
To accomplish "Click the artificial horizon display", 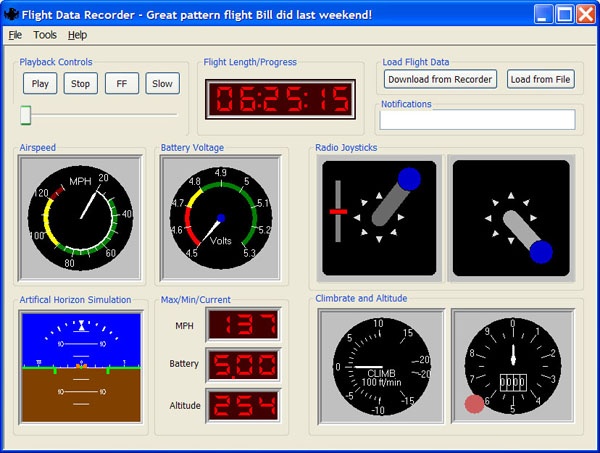I will click(80, 367).
